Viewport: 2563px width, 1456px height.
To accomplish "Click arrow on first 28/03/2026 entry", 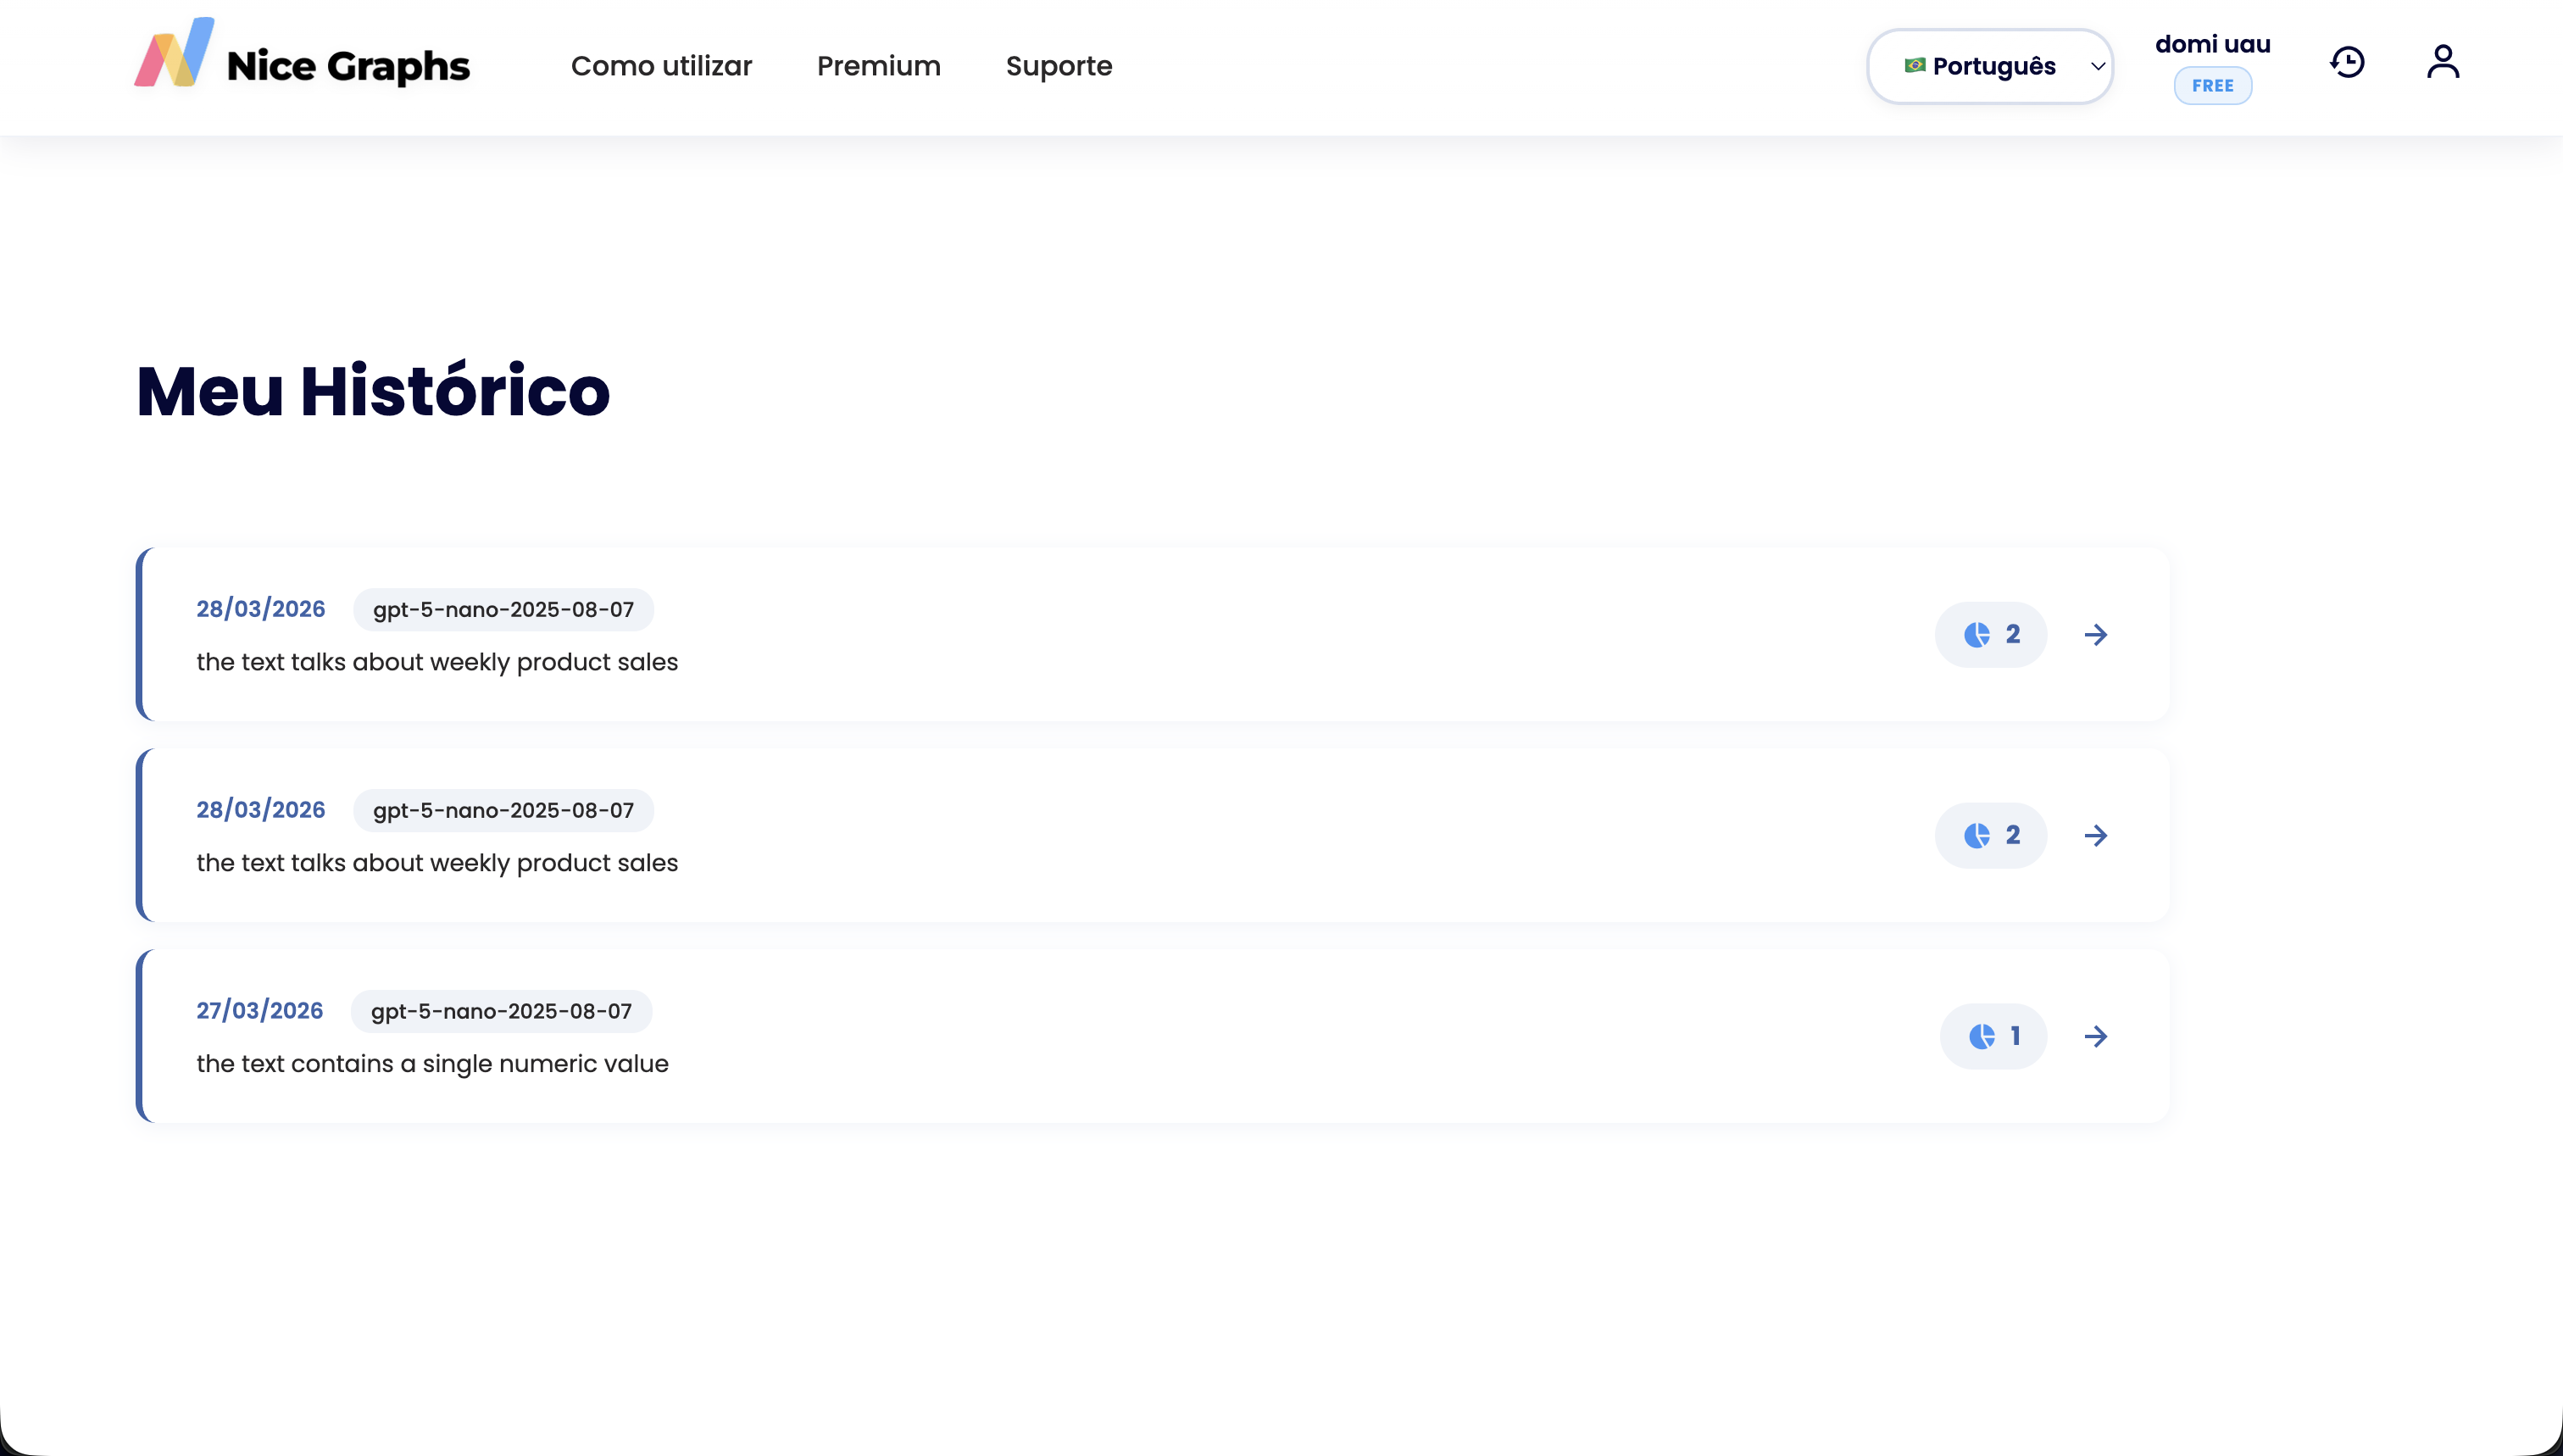I will [x=2095, y=635].
